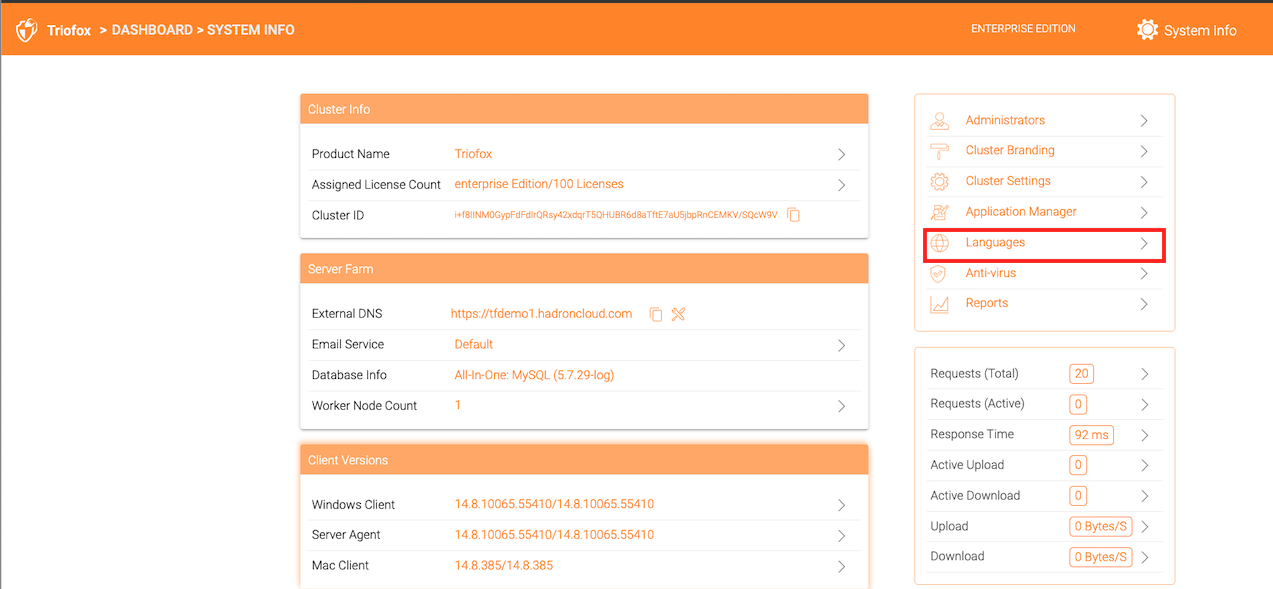Go to Triofox in the breadcrumb

69,30
